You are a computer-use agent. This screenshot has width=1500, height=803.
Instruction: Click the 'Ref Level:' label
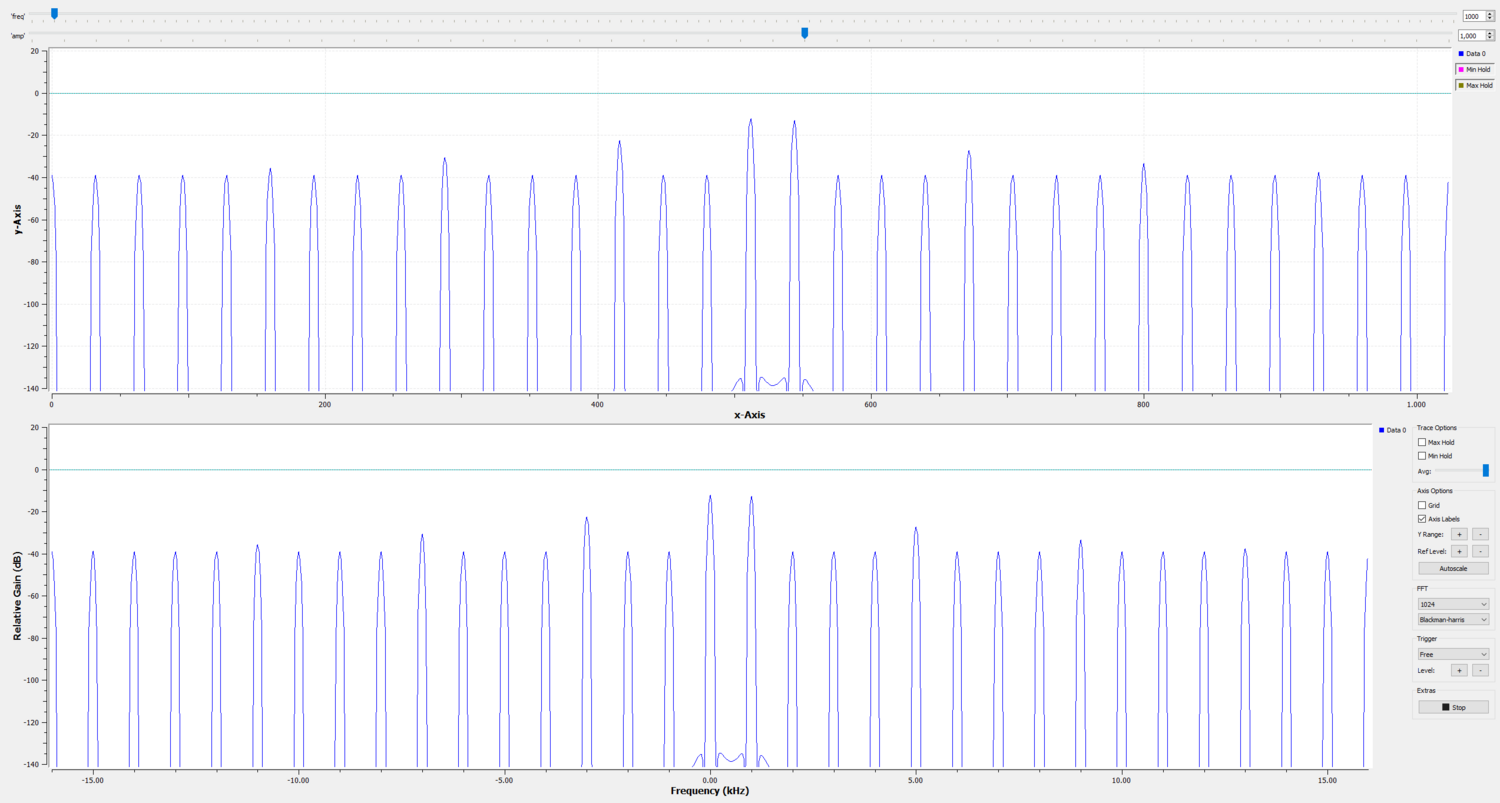tap(1433, 551)
